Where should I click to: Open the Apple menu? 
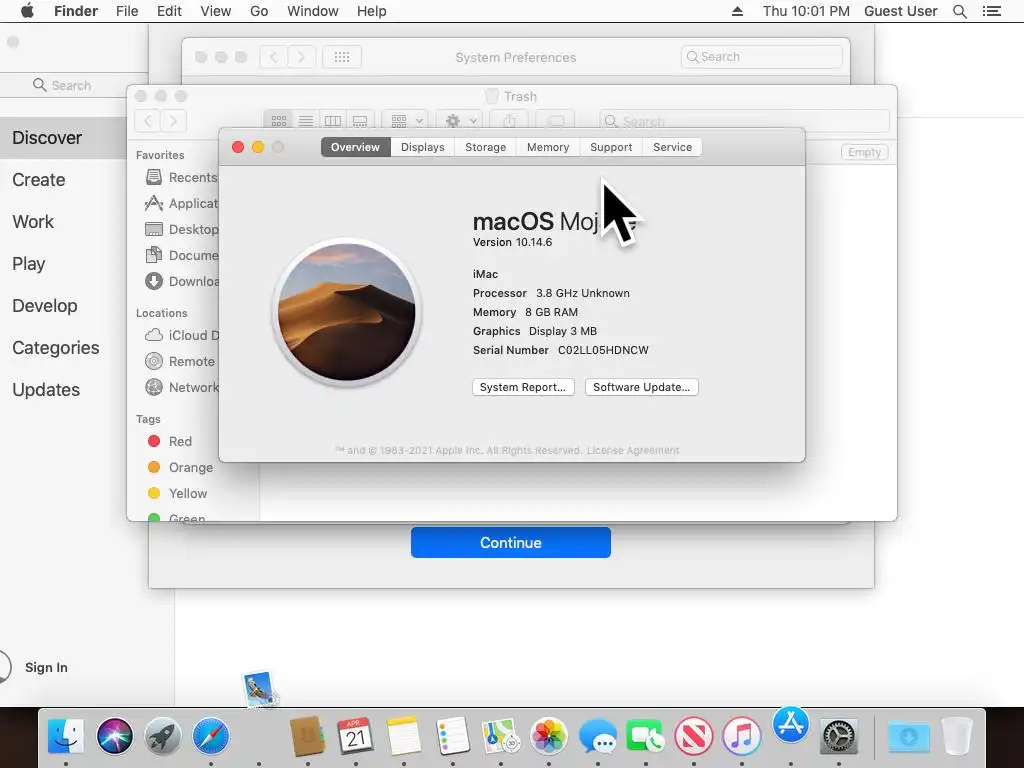[x=27, y=11]
